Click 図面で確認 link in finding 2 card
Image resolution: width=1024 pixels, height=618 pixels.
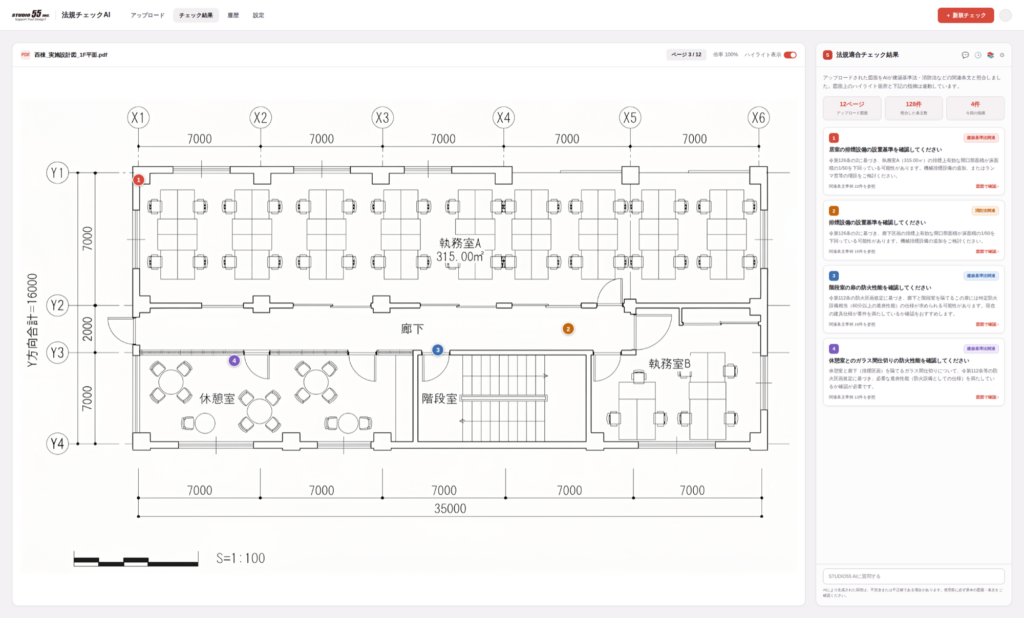pyautogui.click(x=987, y=252)
